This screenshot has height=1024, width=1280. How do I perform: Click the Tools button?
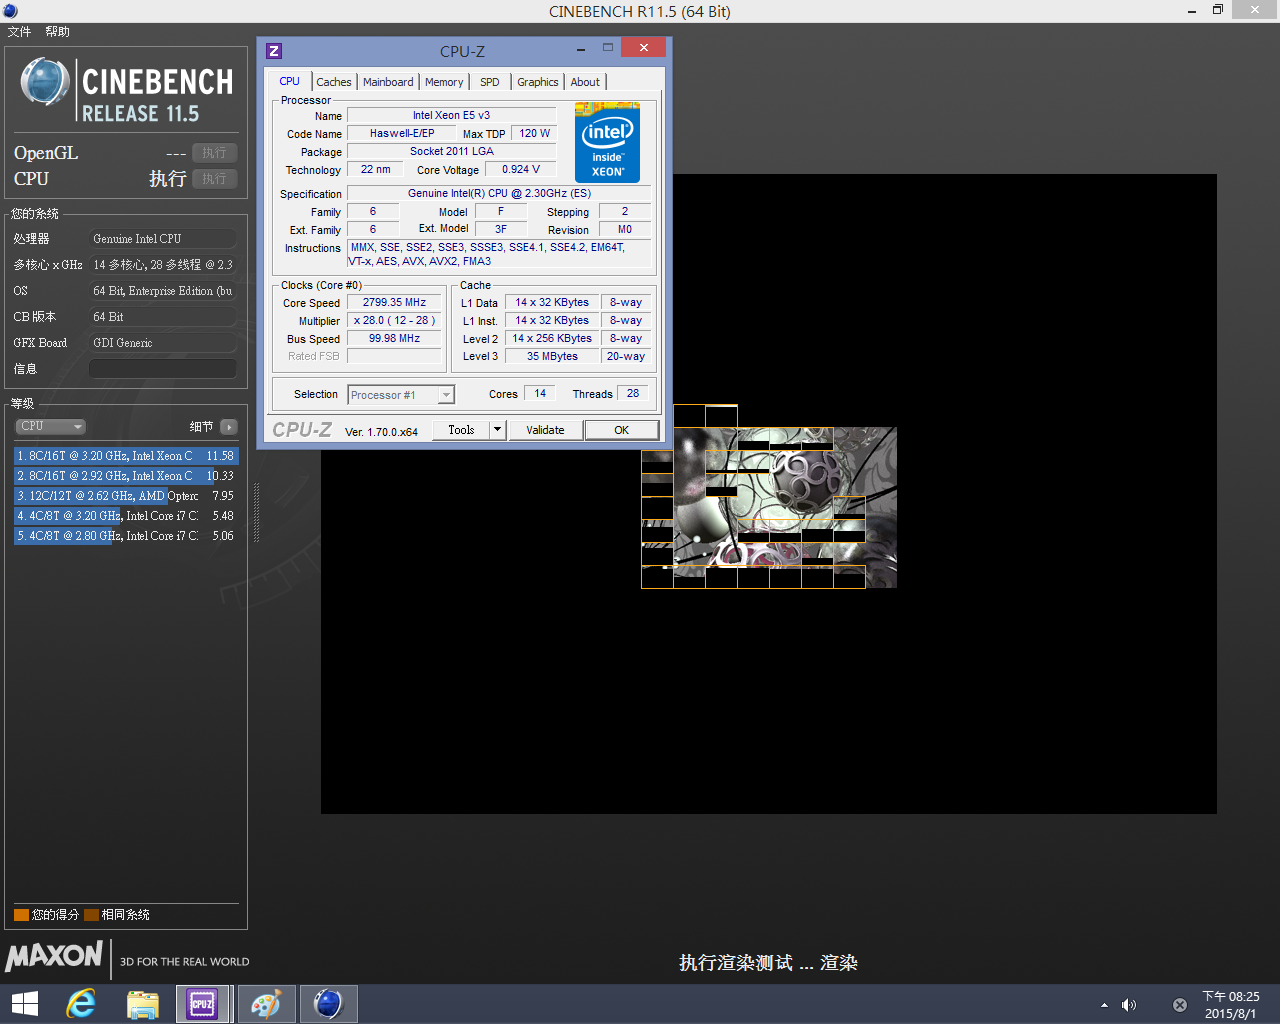click(461, 430)
